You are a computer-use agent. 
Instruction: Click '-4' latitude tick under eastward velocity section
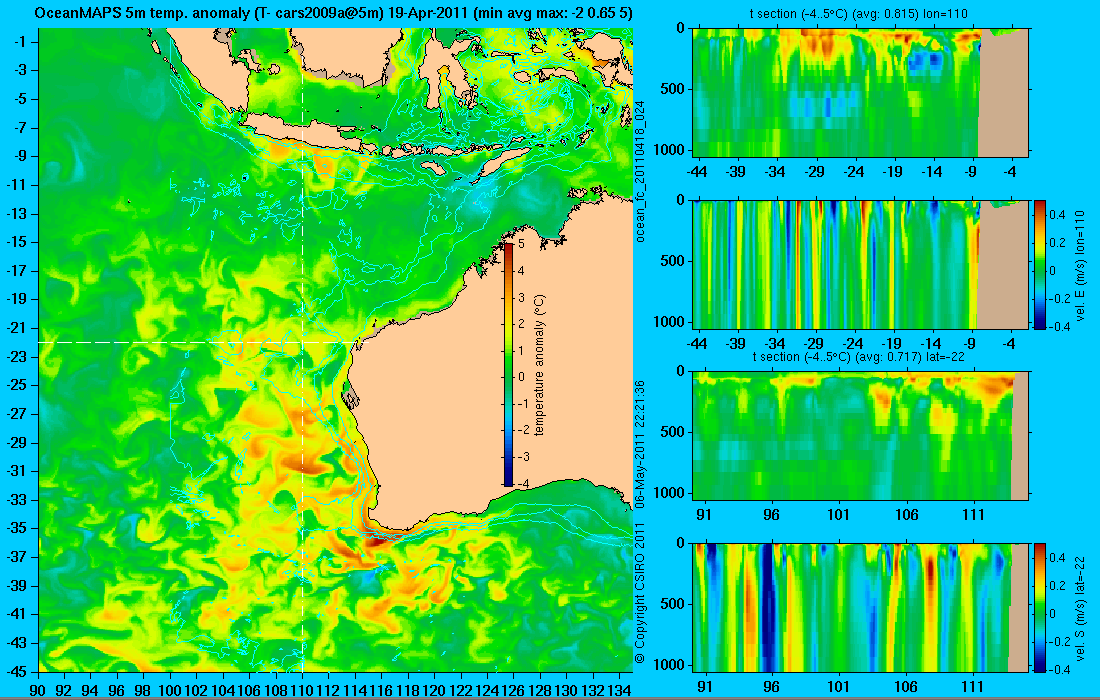[1009, 344]
